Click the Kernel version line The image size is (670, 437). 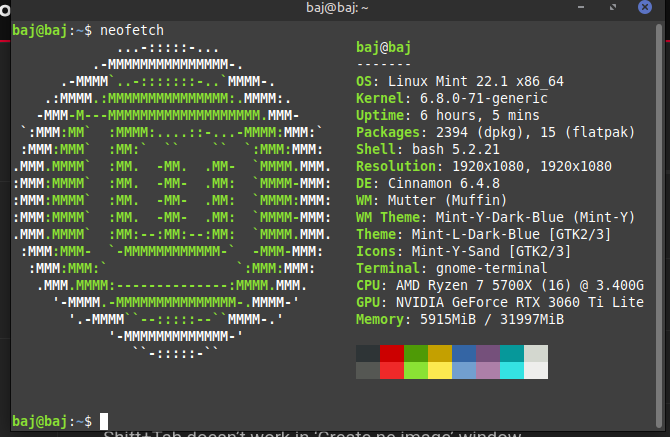(449, 98)
